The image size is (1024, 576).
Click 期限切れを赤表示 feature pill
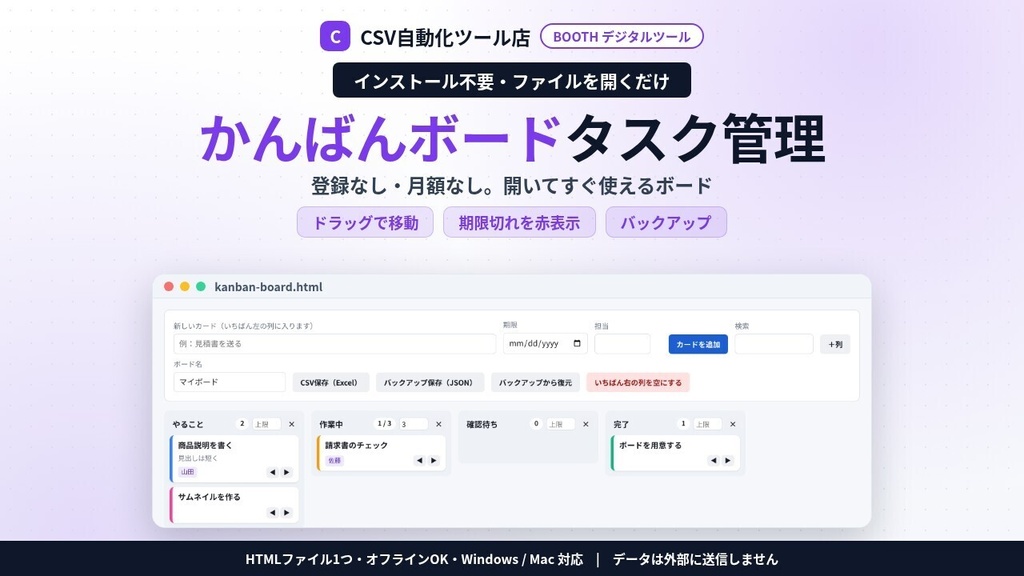click(x=519, y=223)
